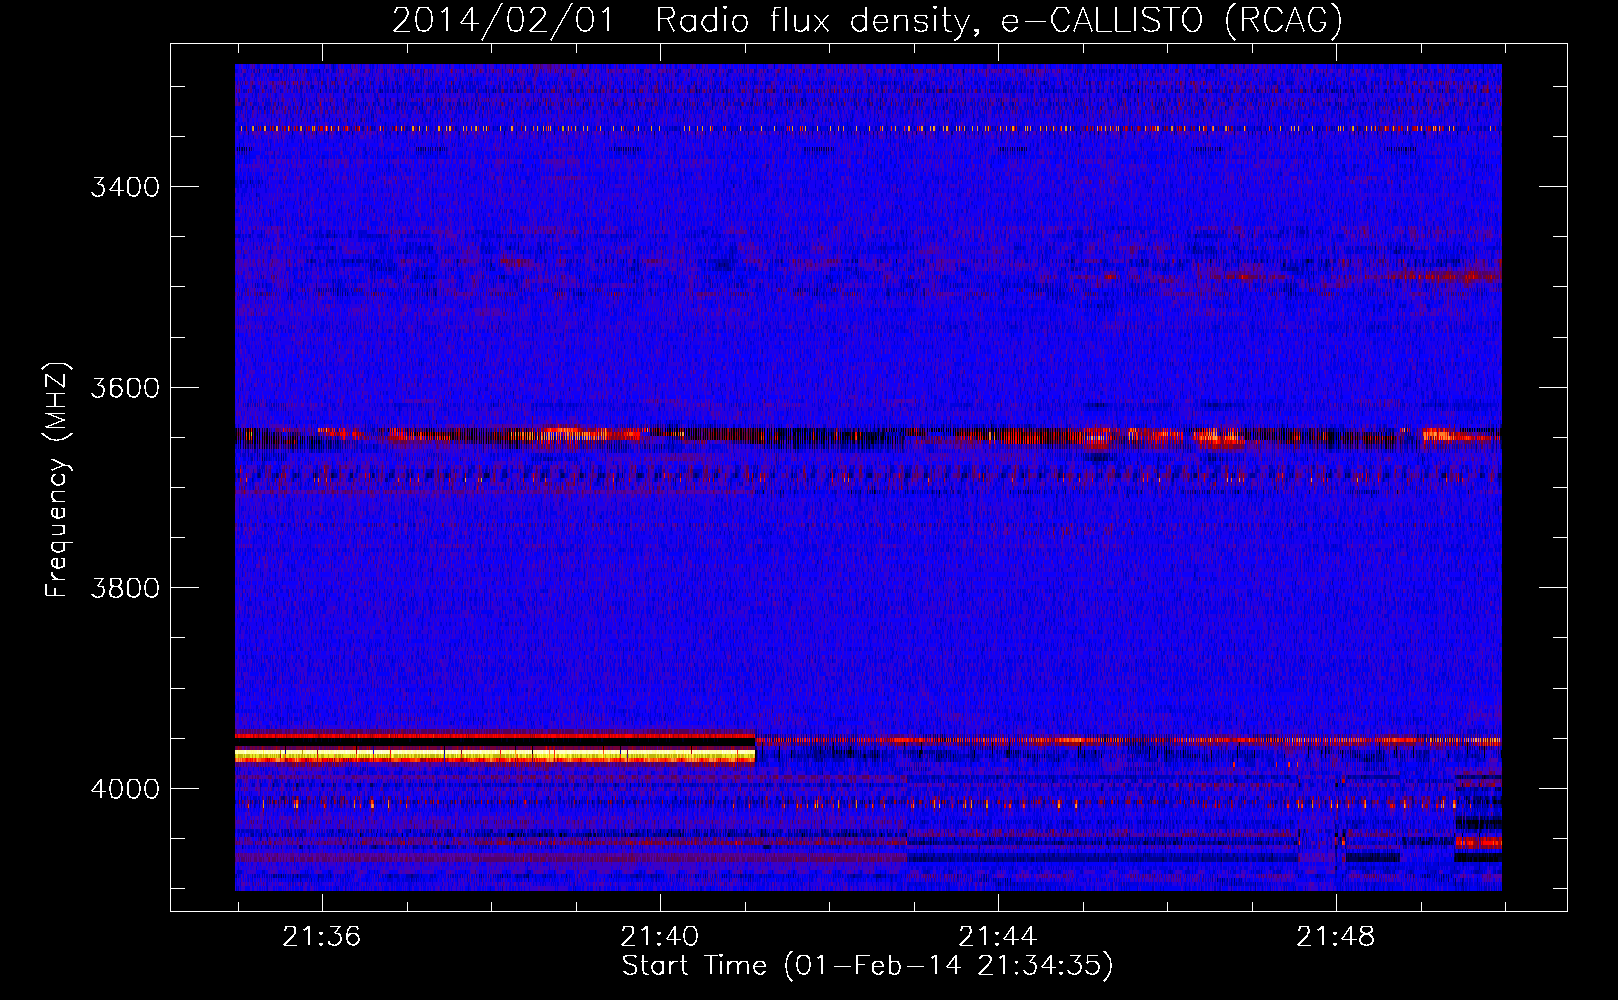This screenshot has width=1618, height=1000.
Task: Click the 21:48 time axis label
Action: (1336, 937)
